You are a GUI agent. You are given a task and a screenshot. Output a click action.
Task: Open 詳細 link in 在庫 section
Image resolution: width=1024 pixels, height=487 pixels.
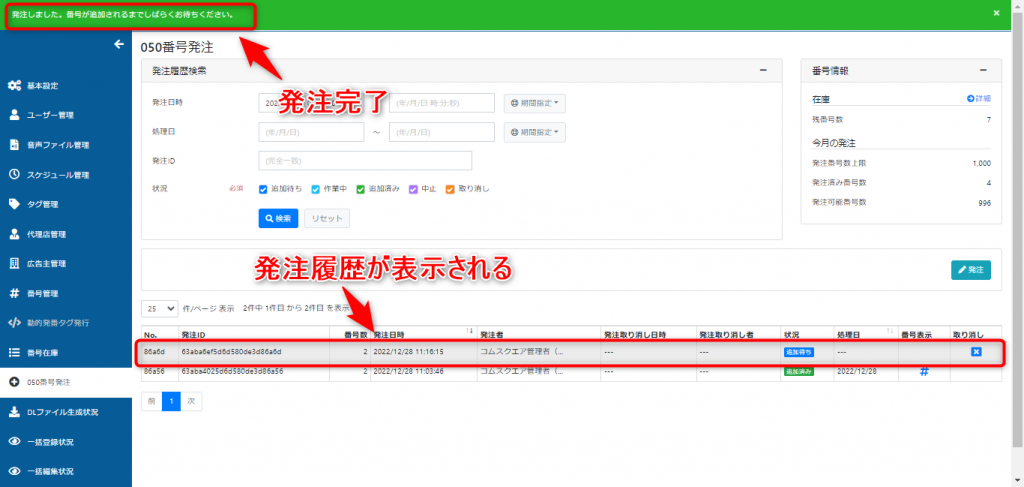click(979, 99)
